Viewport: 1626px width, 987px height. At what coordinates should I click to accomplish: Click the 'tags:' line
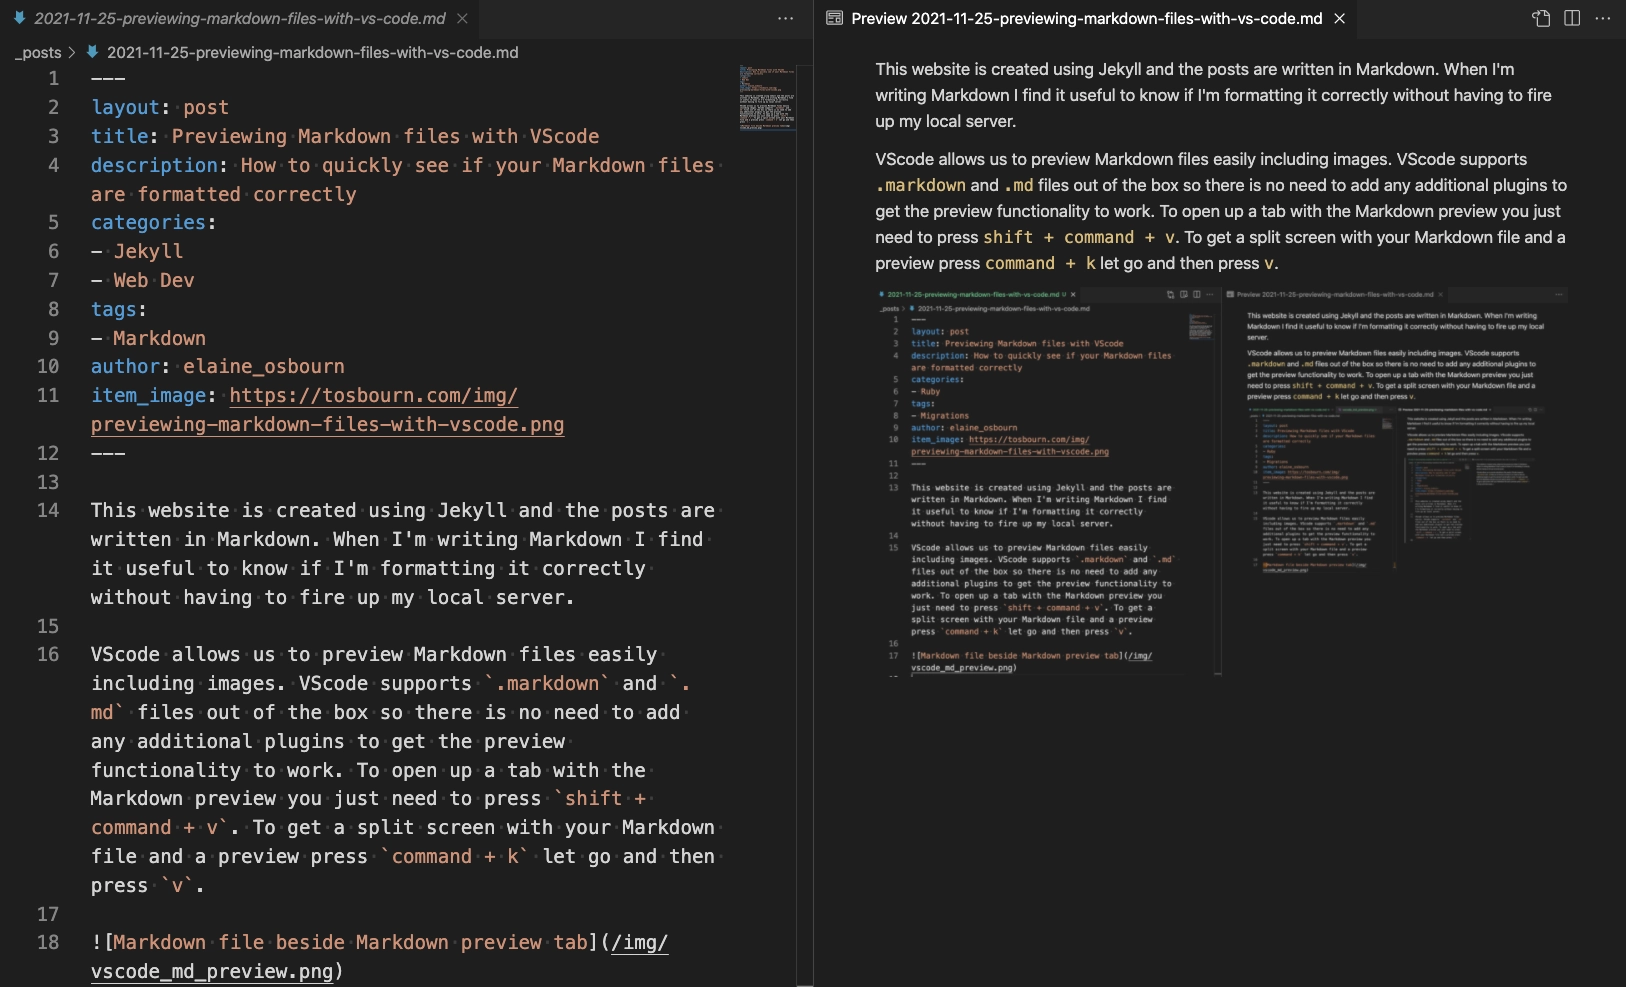(119, 309)
